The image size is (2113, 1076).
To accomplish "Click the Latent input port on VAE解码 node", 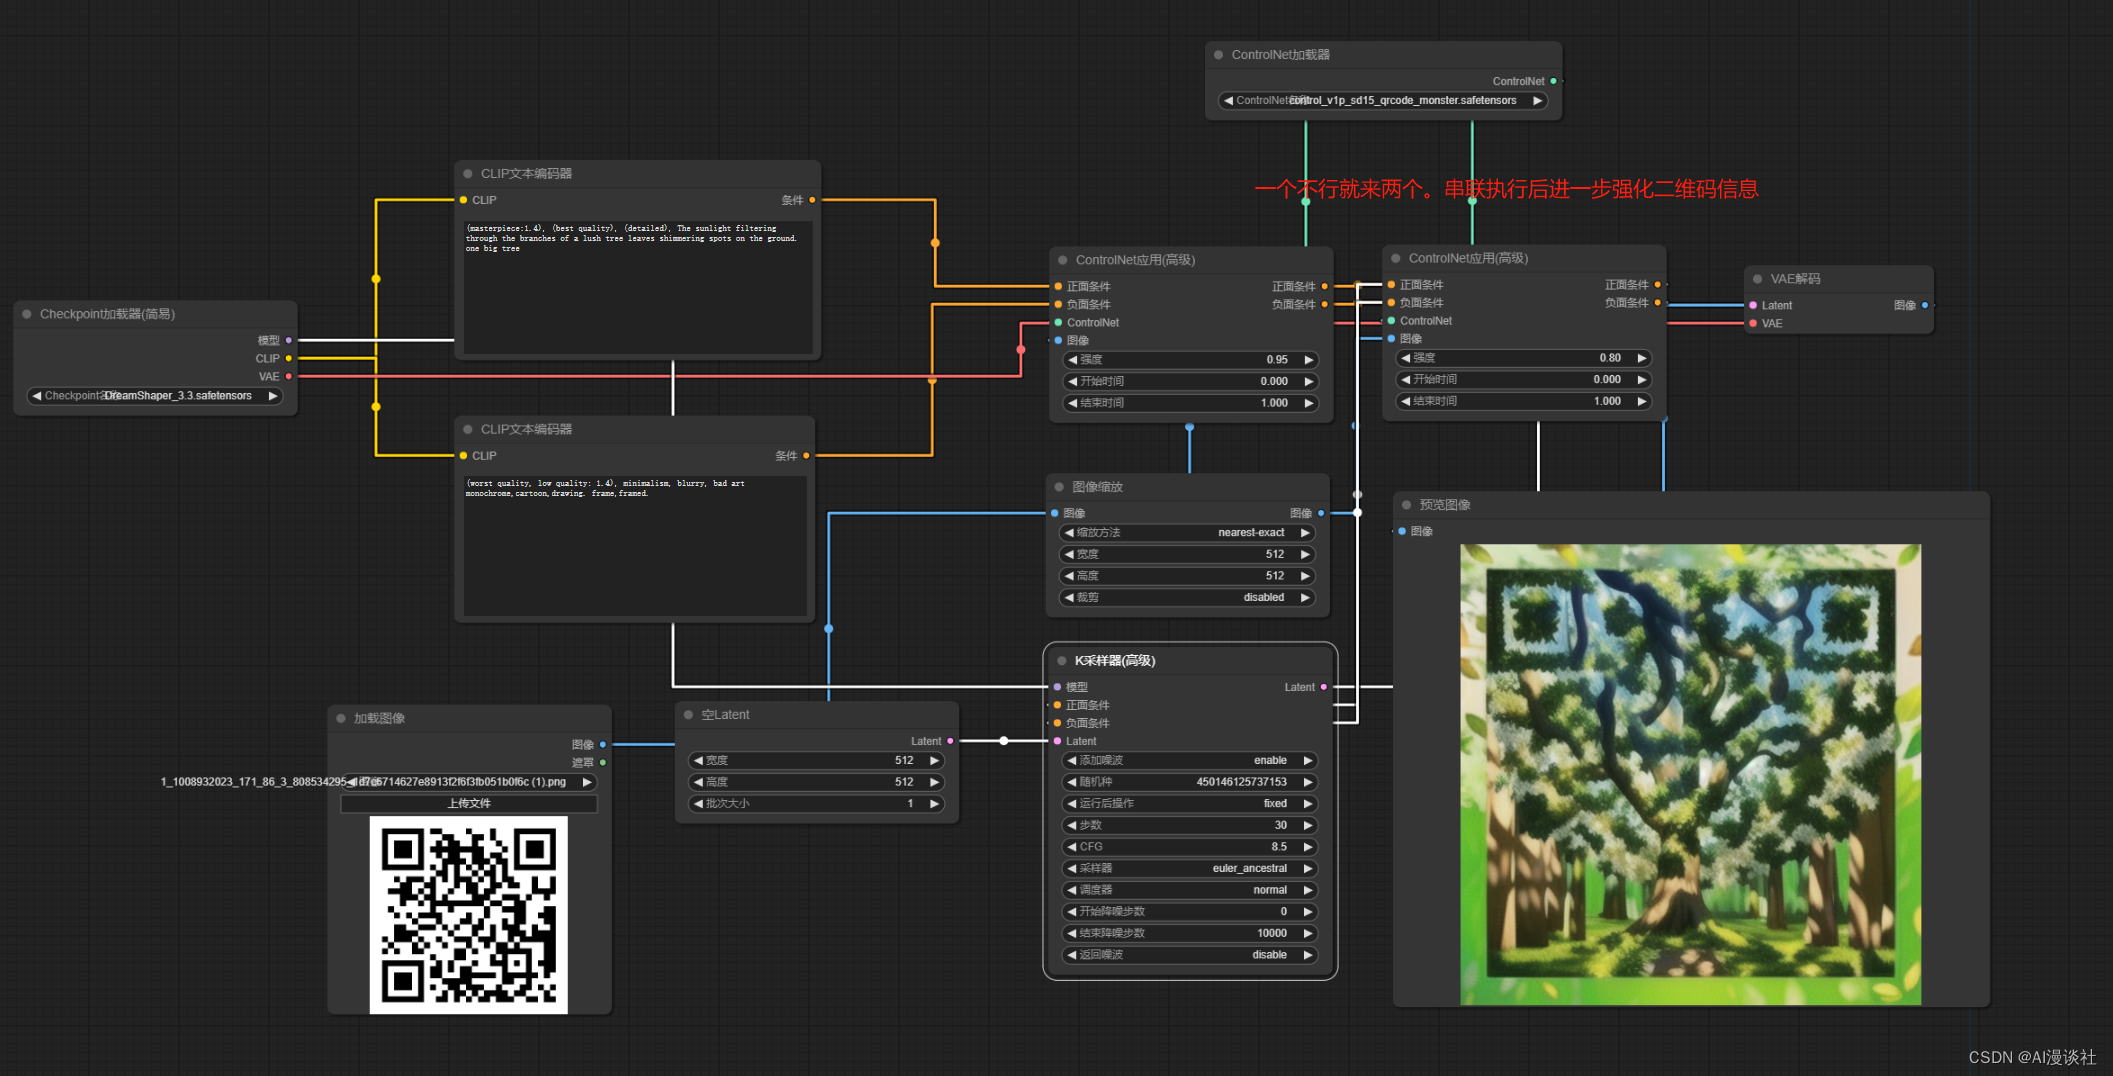I will (x=1753, y=305).
